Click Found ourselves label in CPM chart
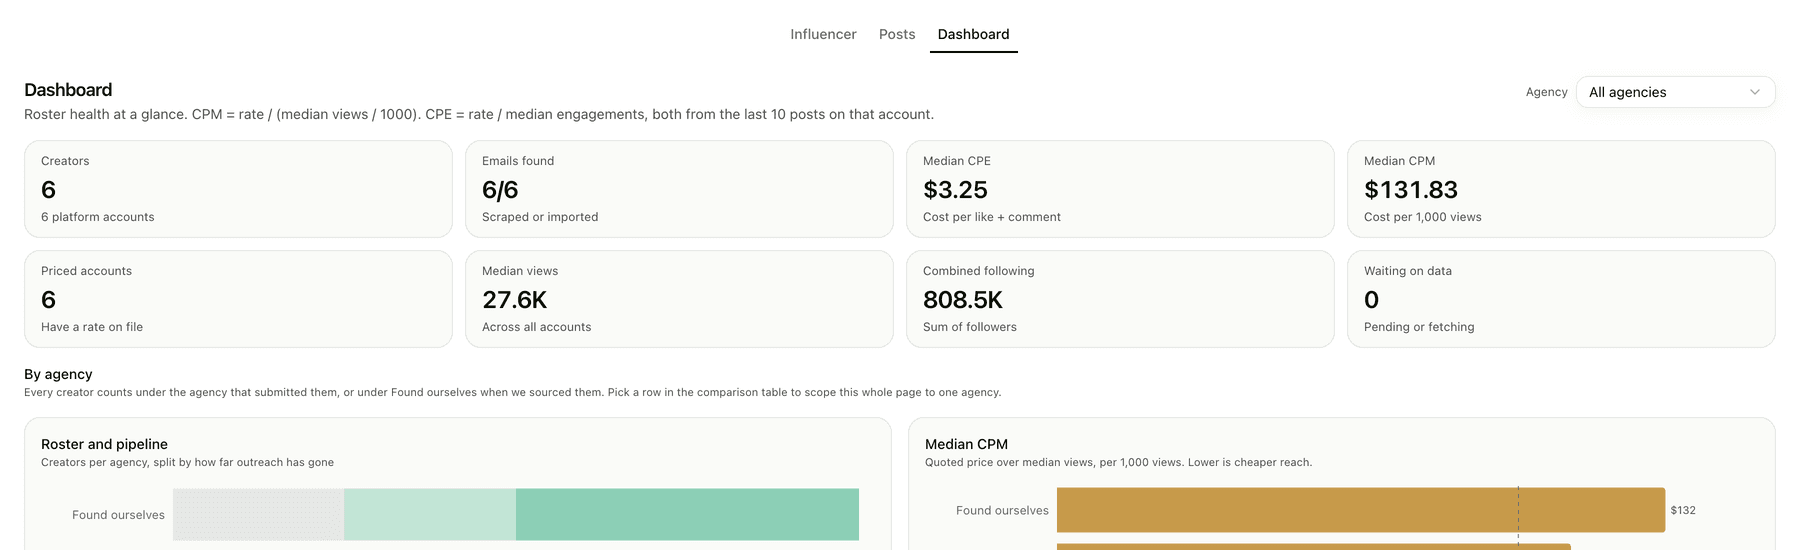This screenshot has height=550, width=1800. coord(1002,510)
